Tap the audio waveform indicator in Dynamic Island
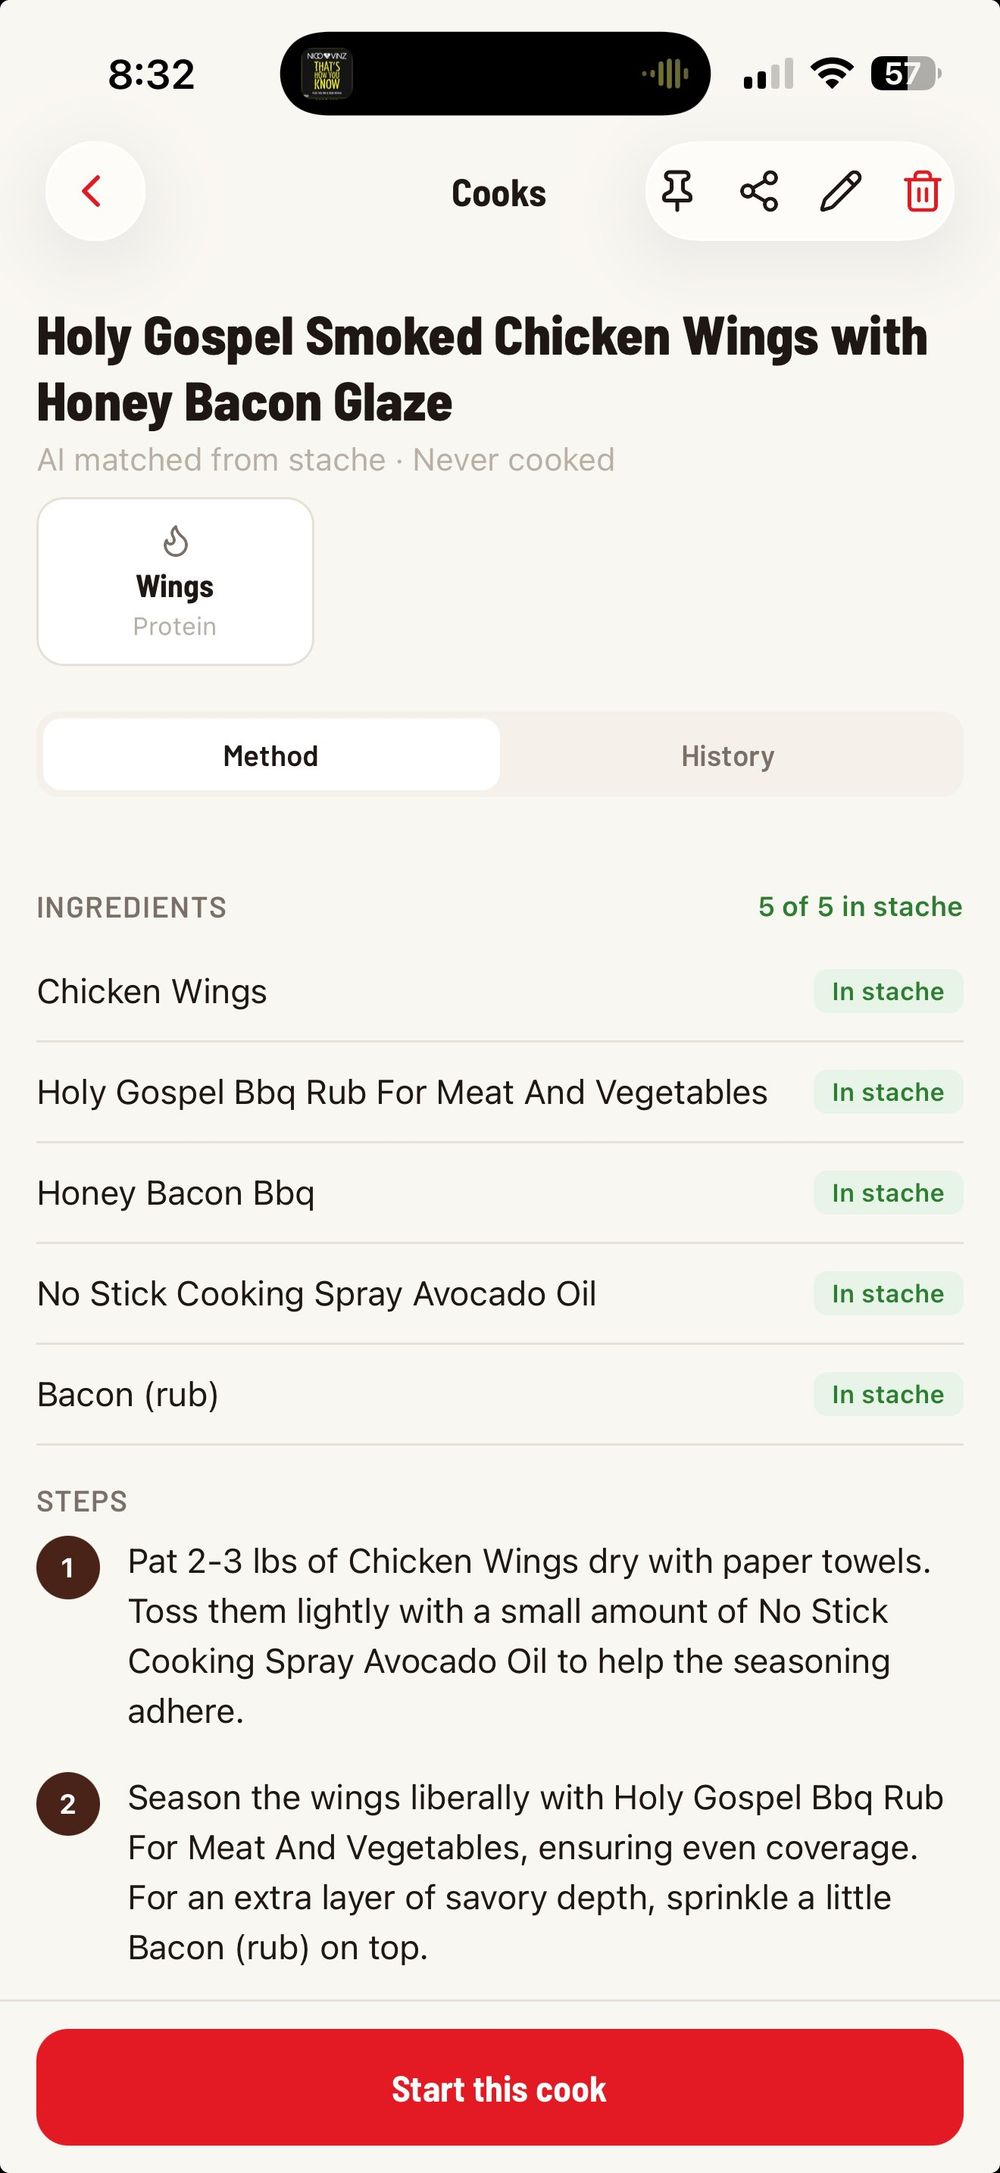 665,74
